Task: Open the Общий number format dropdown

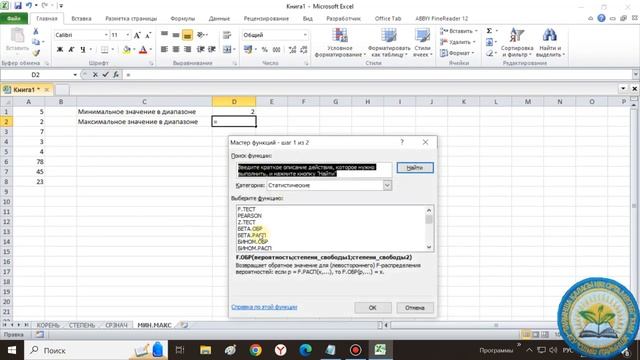Action: (x=305, y=35)
